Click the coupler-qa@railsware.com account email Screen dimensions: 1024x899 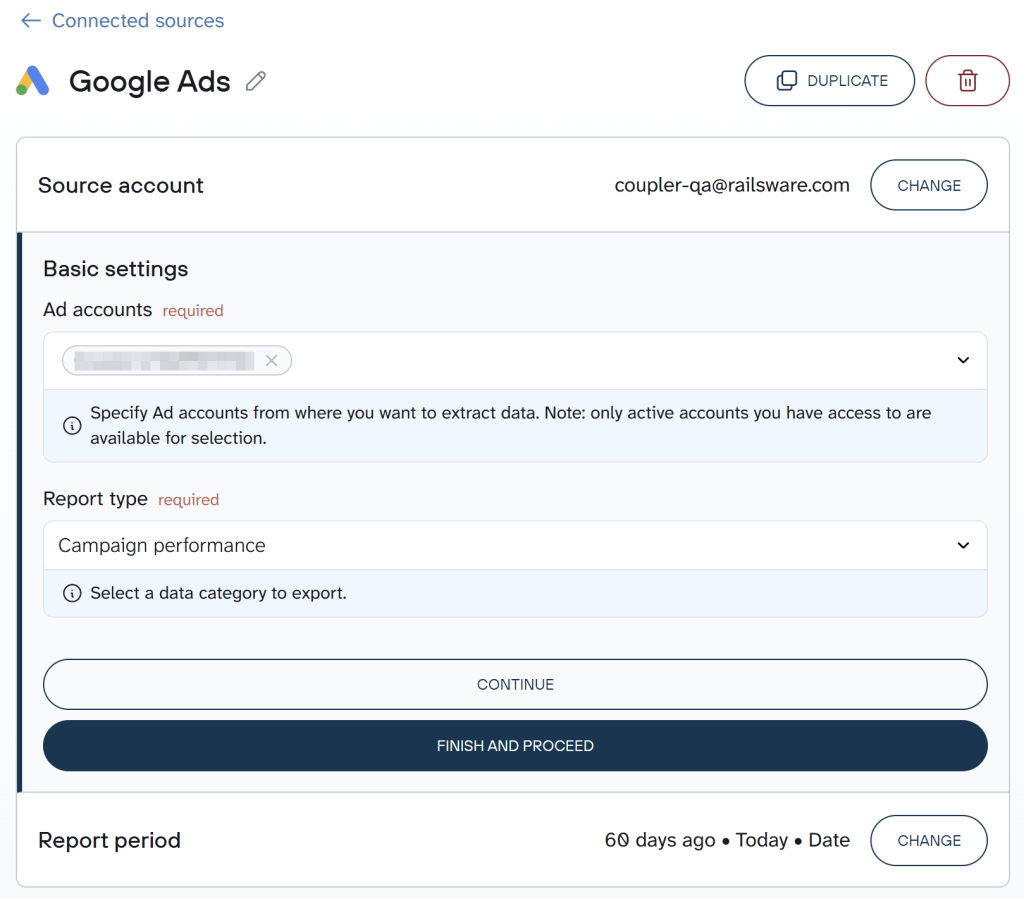[732, 185]
